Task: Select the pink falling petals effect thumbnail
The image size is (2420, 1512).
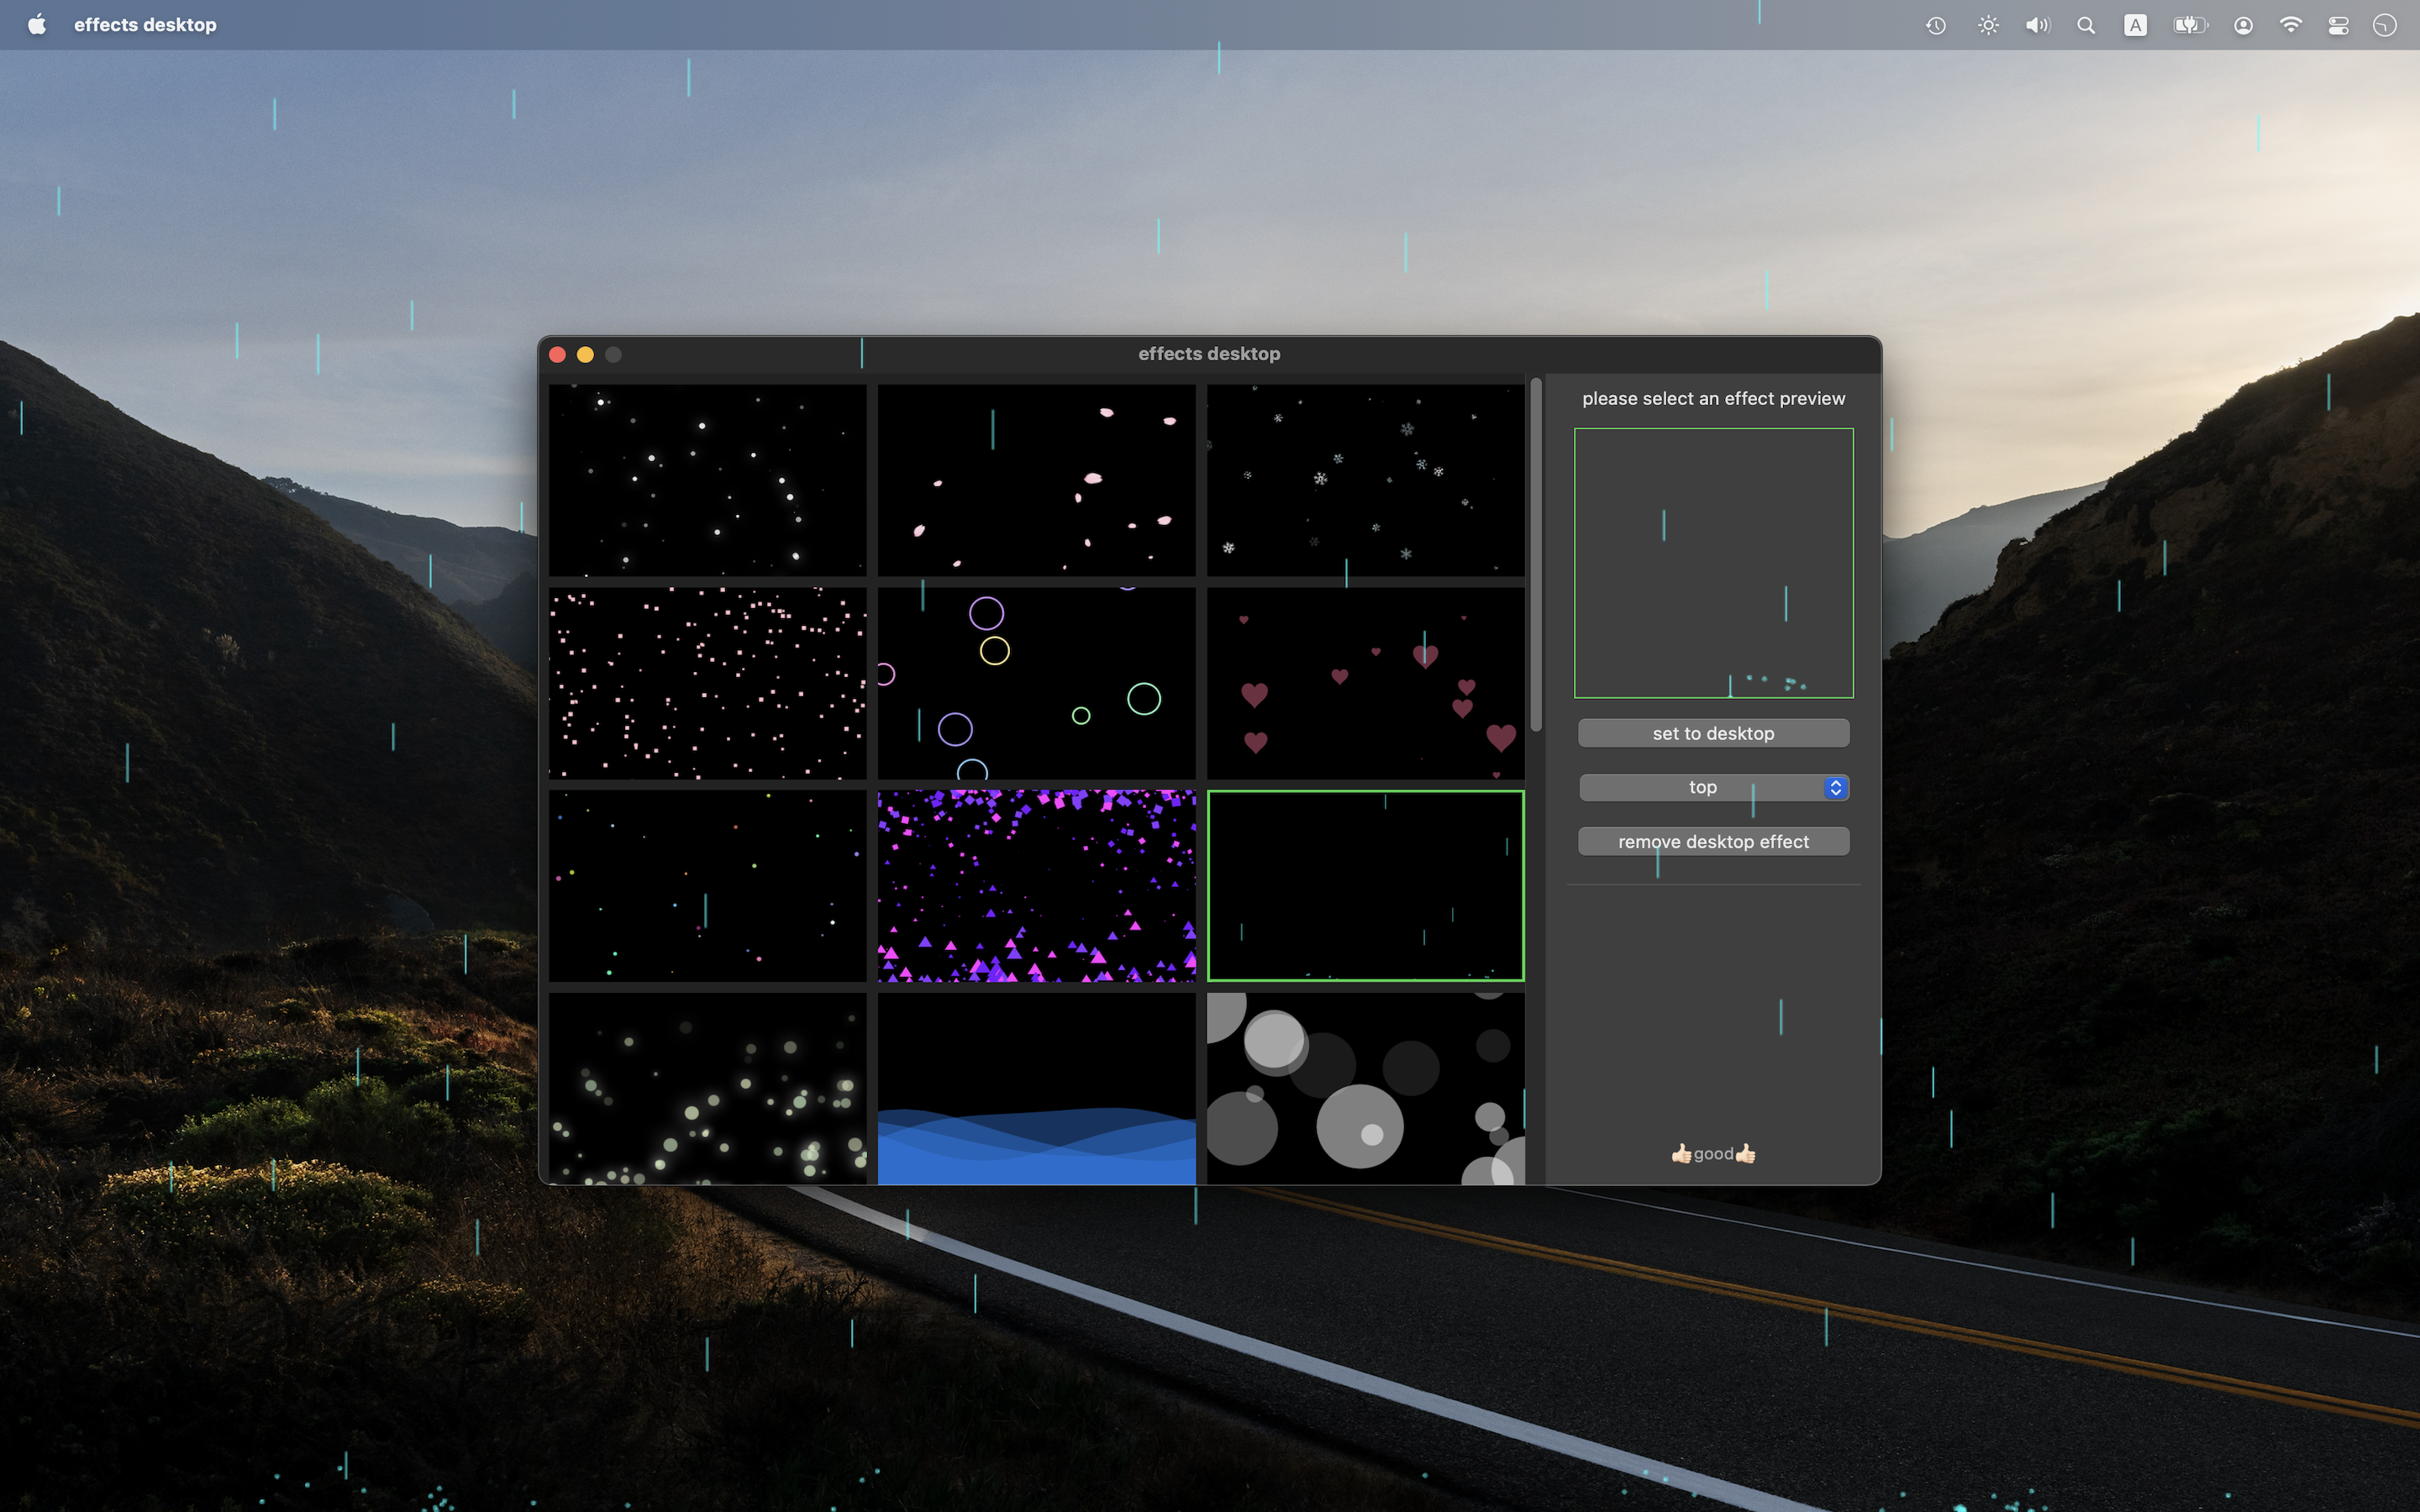Action: point(1036,480)
